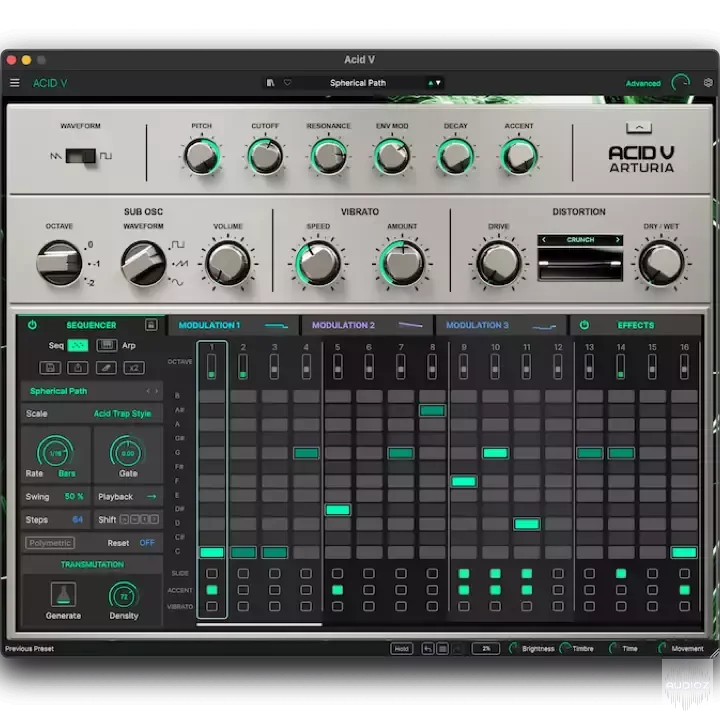
Task: Export sequence with share icon
Action: click(78, 367)
